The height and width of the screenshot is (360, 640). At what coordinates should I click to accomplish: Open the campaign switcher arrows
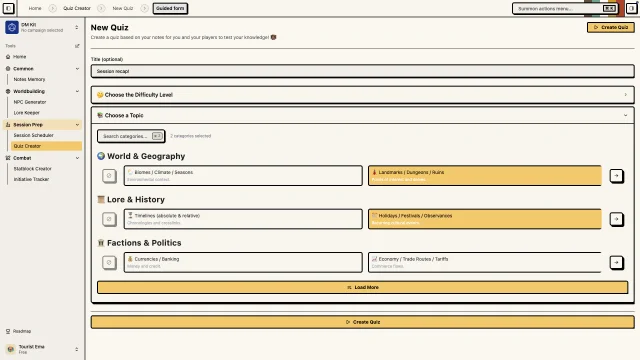pos(77,27)
